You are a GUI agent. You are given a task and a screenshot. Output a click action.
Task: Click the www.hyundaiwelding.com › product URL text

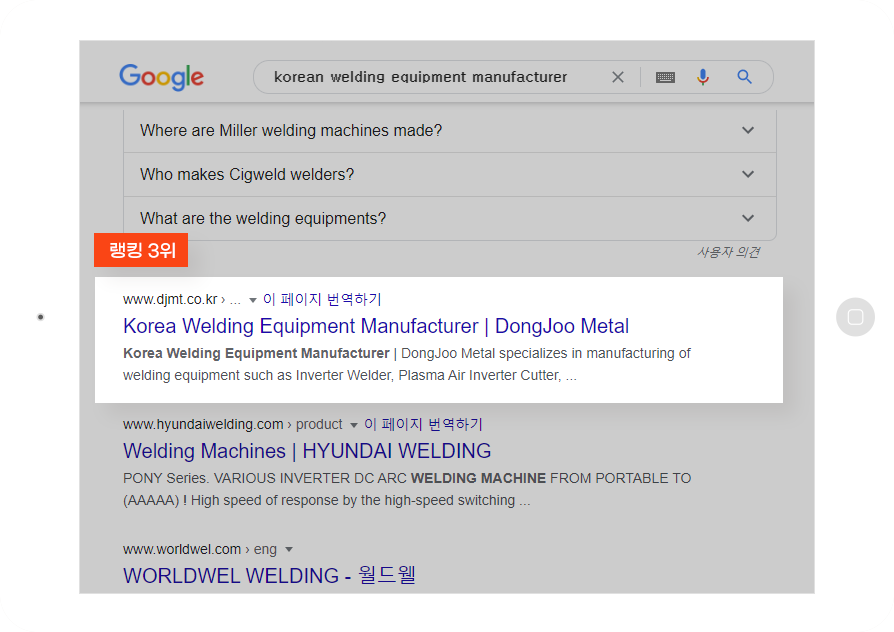pos(233,424)
